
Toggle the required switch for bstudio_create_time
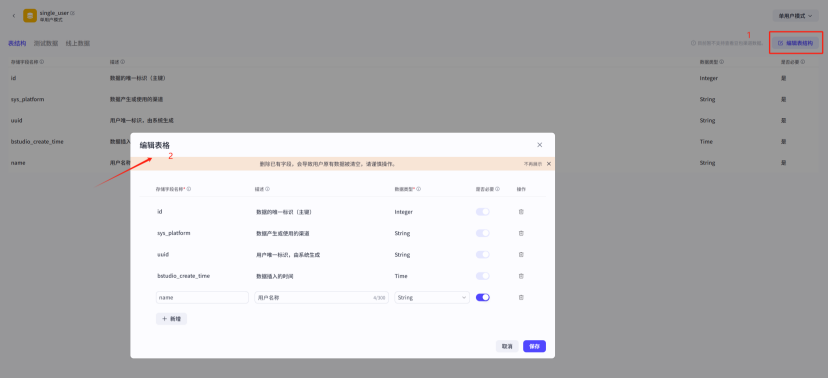(x=483, y=276)
